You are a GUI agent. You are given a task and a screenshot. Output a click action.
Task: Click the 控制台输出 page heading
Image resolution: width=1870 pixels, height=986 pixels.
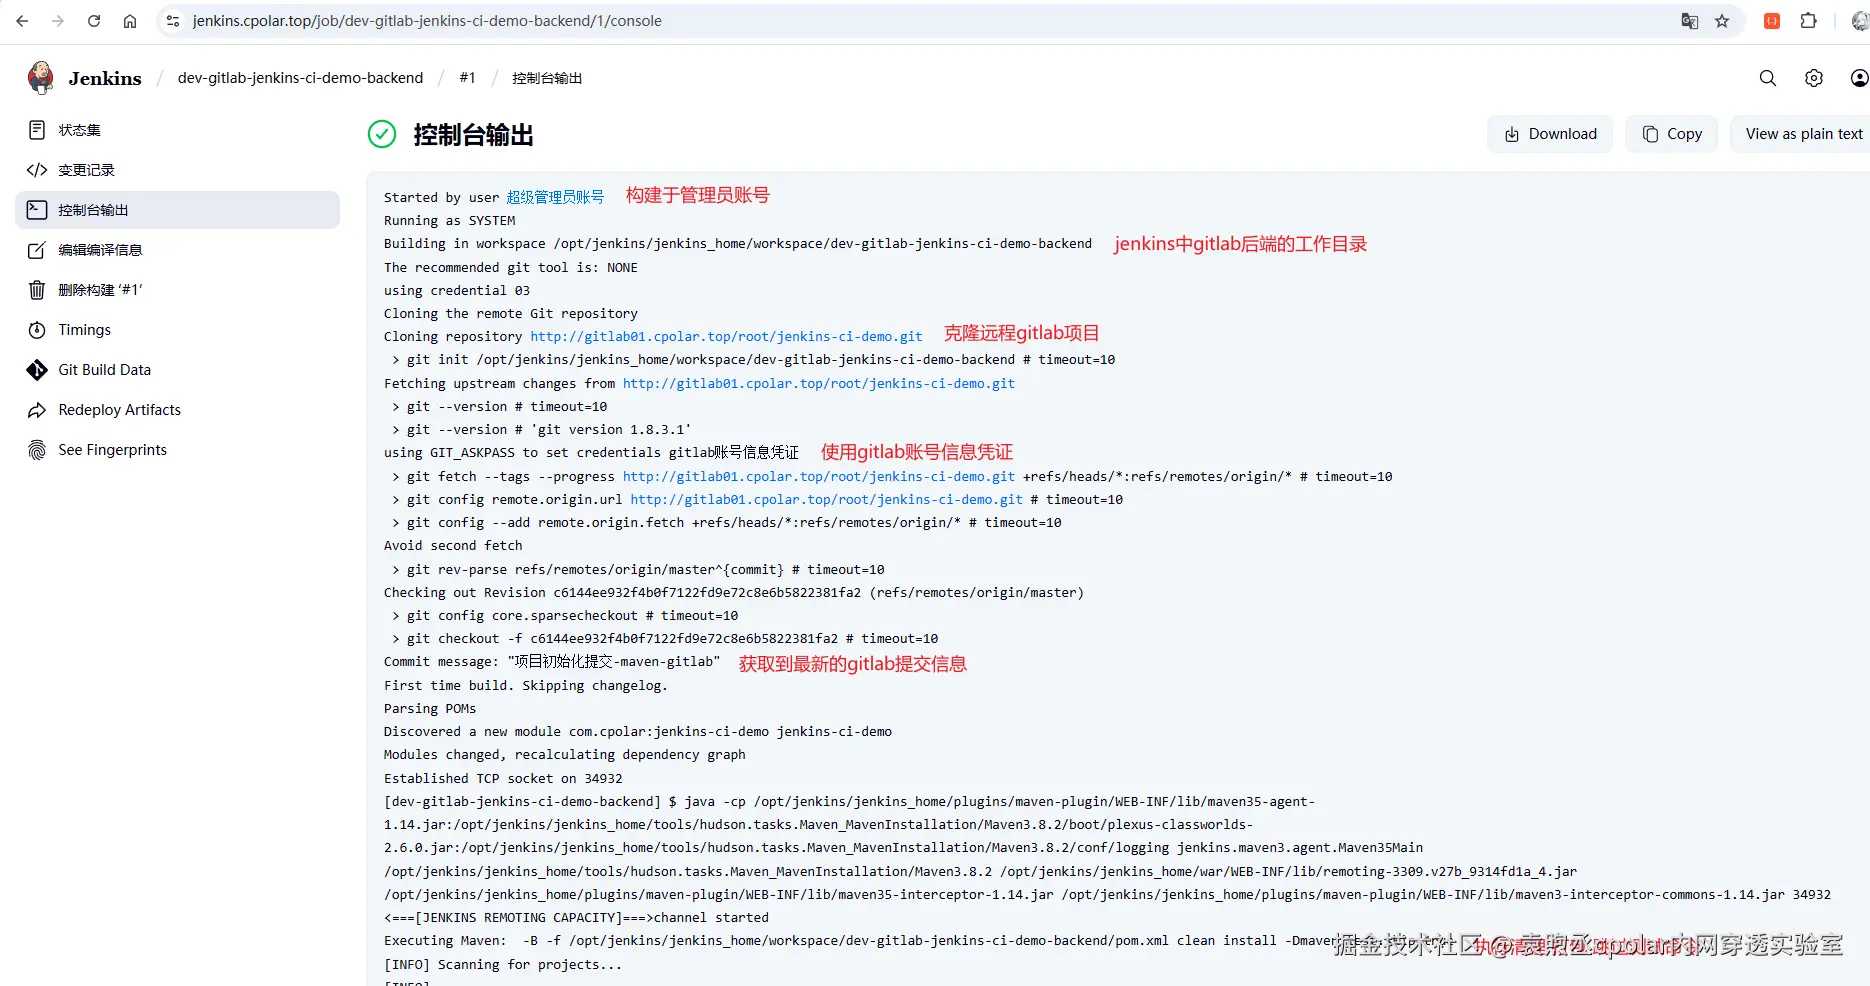click(x=473, y=135)
